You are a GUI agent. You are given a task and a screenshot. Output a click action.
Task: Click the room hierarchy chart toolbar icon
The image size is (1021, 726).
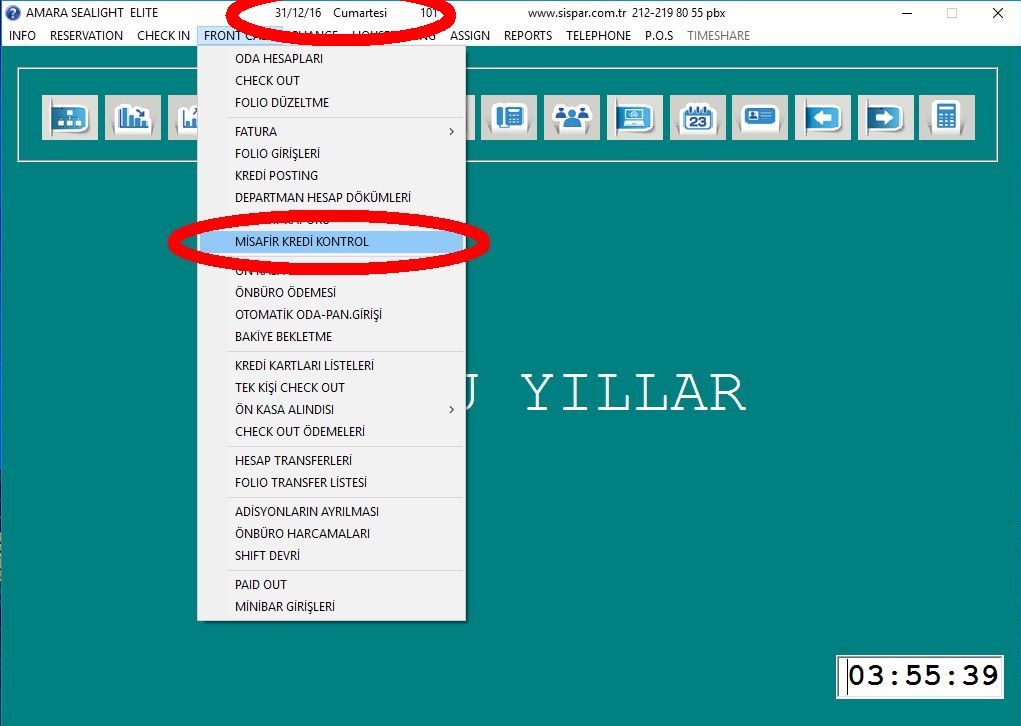(70, 117)
